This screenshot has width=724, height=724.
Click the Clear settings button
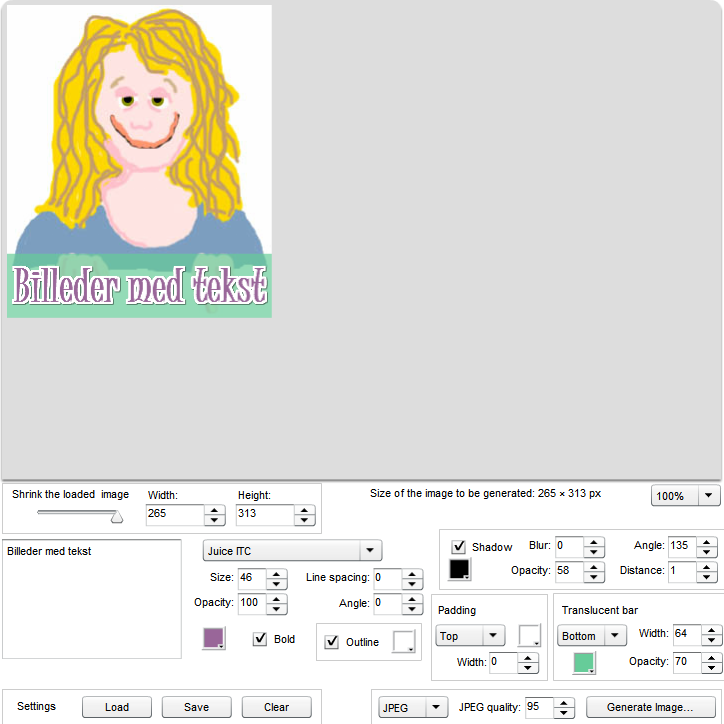coord(277,707)
